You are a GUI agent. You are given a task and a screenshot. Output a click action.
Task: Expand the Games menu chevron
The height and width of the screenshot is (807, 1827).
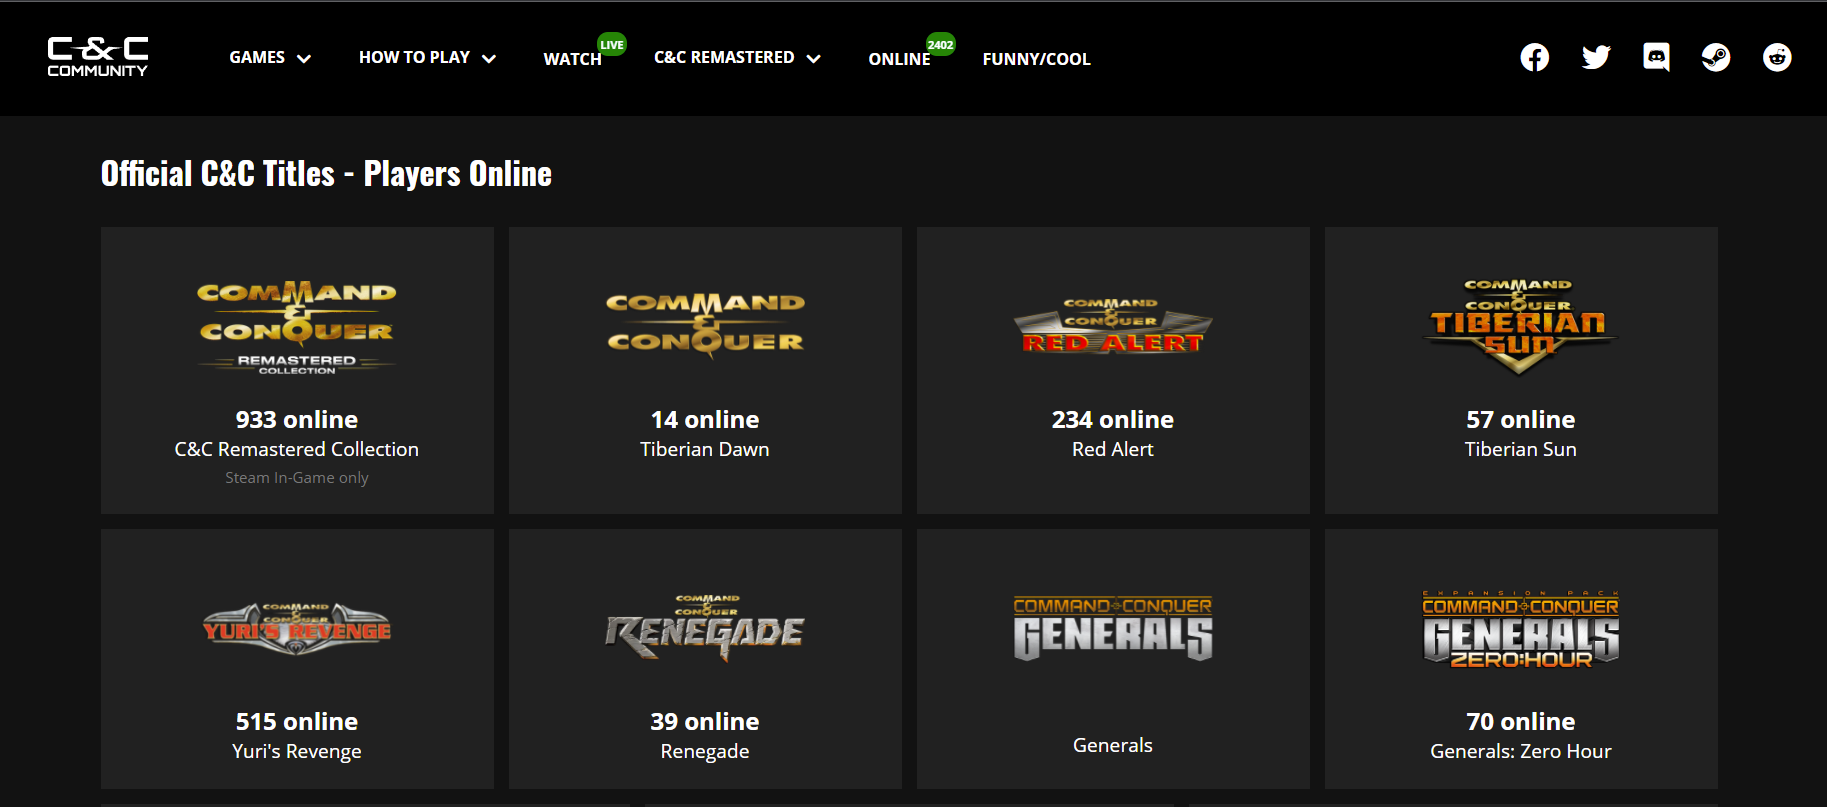304,59
